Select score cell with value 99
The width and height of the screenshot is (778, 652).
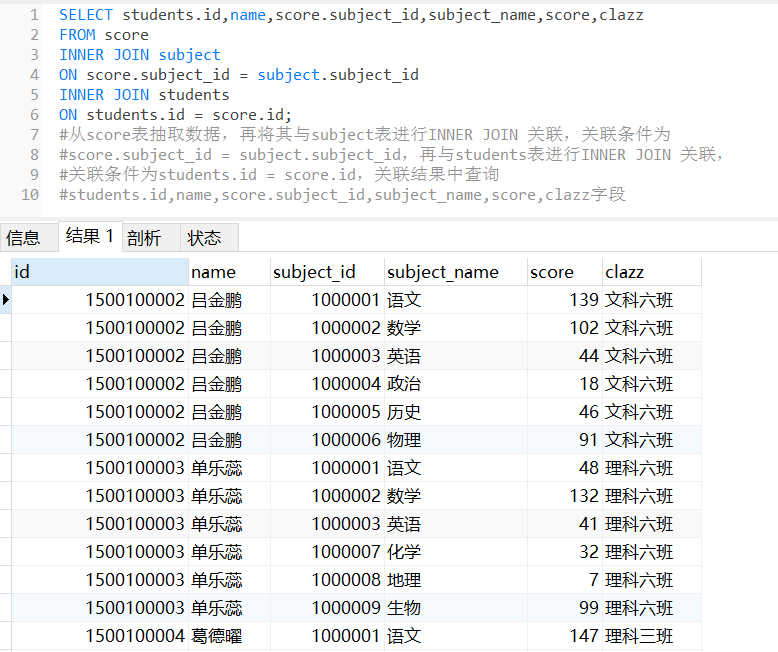(x=565, y=608)
